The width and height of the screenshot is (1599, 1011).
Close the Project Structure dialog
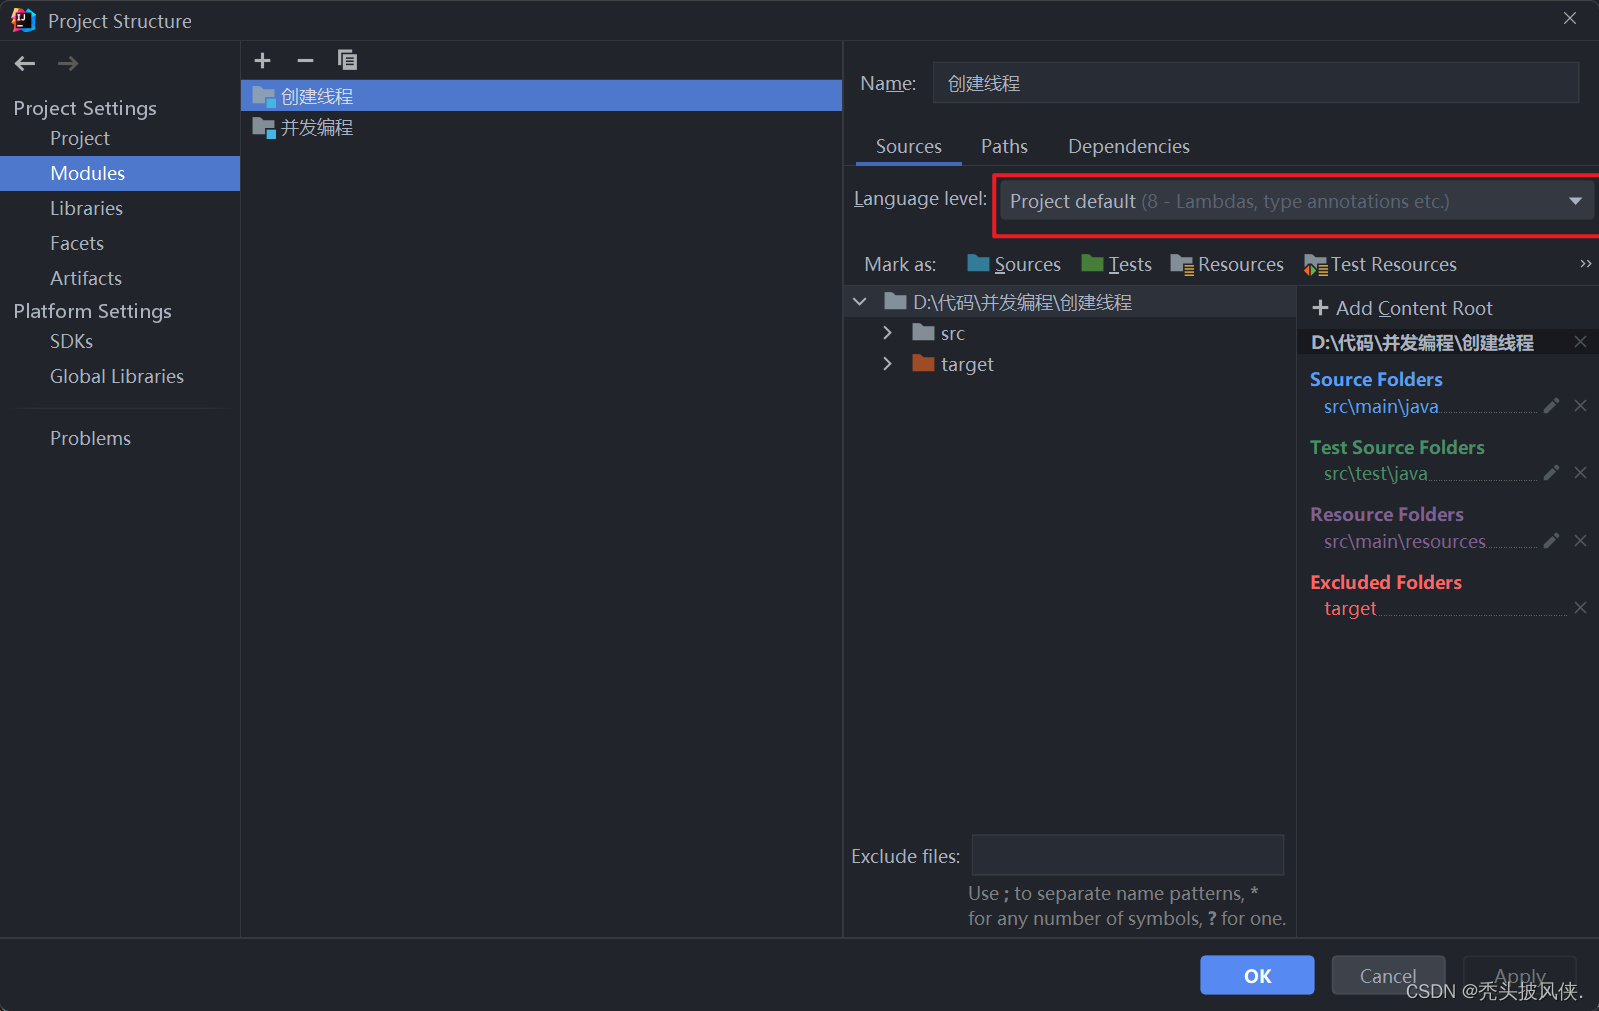click(x=1570, y=19)
